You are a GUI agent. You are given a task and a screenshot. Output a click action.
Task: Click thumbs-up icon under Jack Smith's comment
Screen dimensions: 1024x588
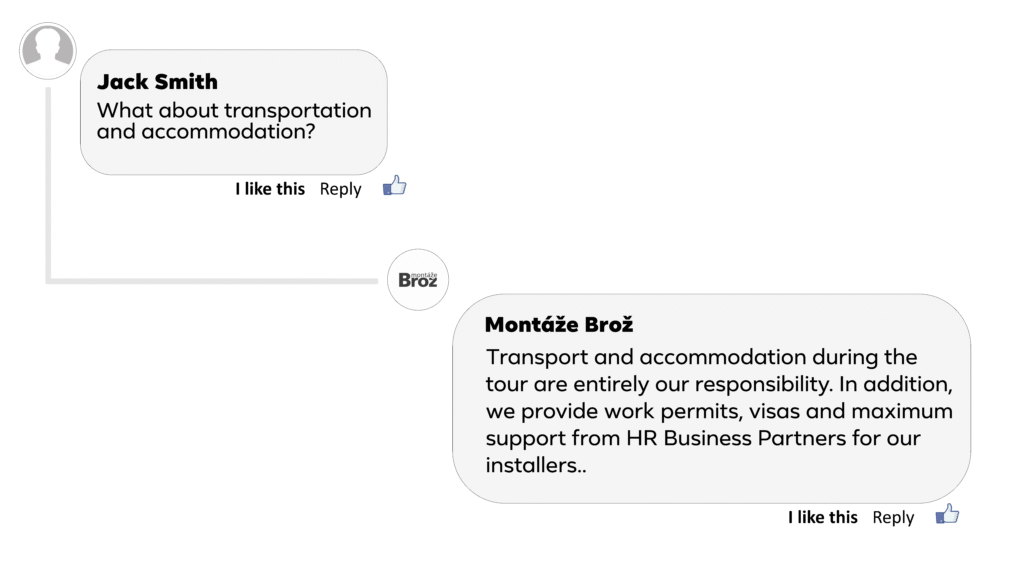(x=395, y=186)
